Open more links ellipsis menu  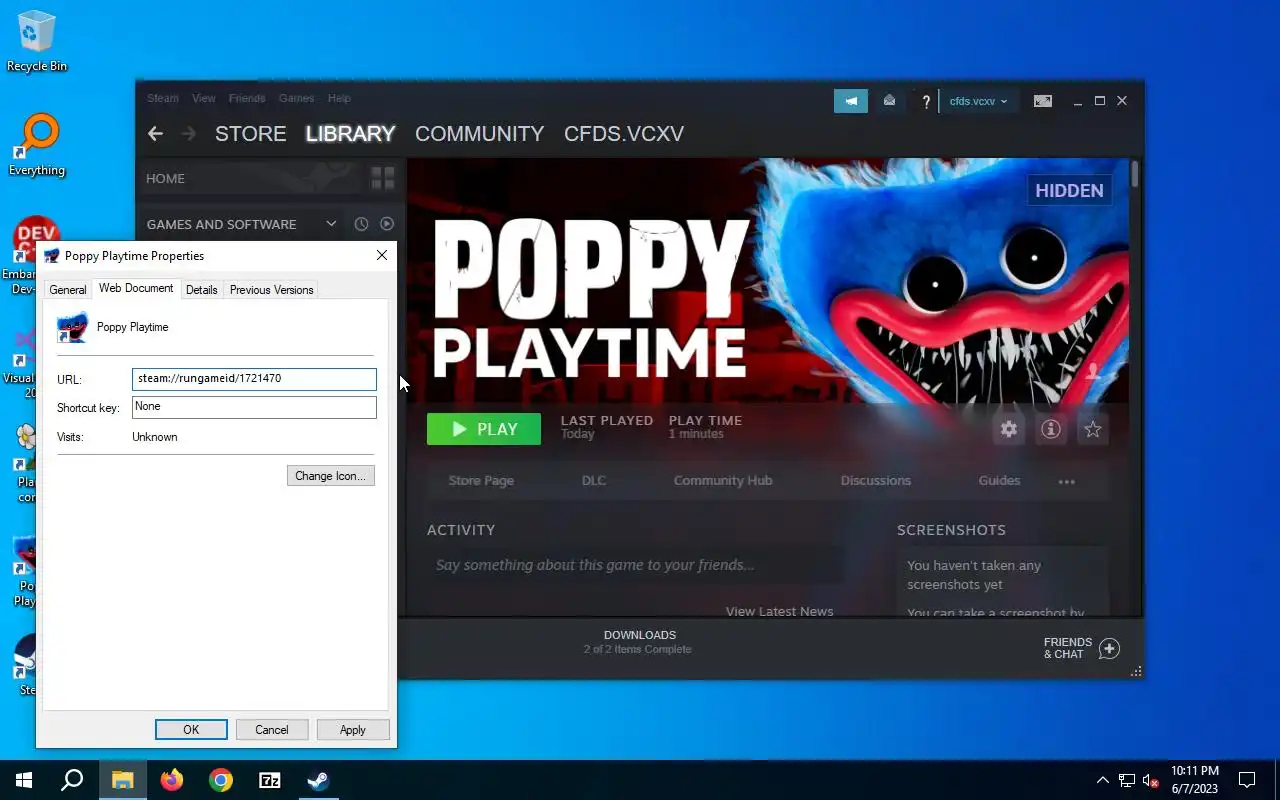click(1067, 481)
